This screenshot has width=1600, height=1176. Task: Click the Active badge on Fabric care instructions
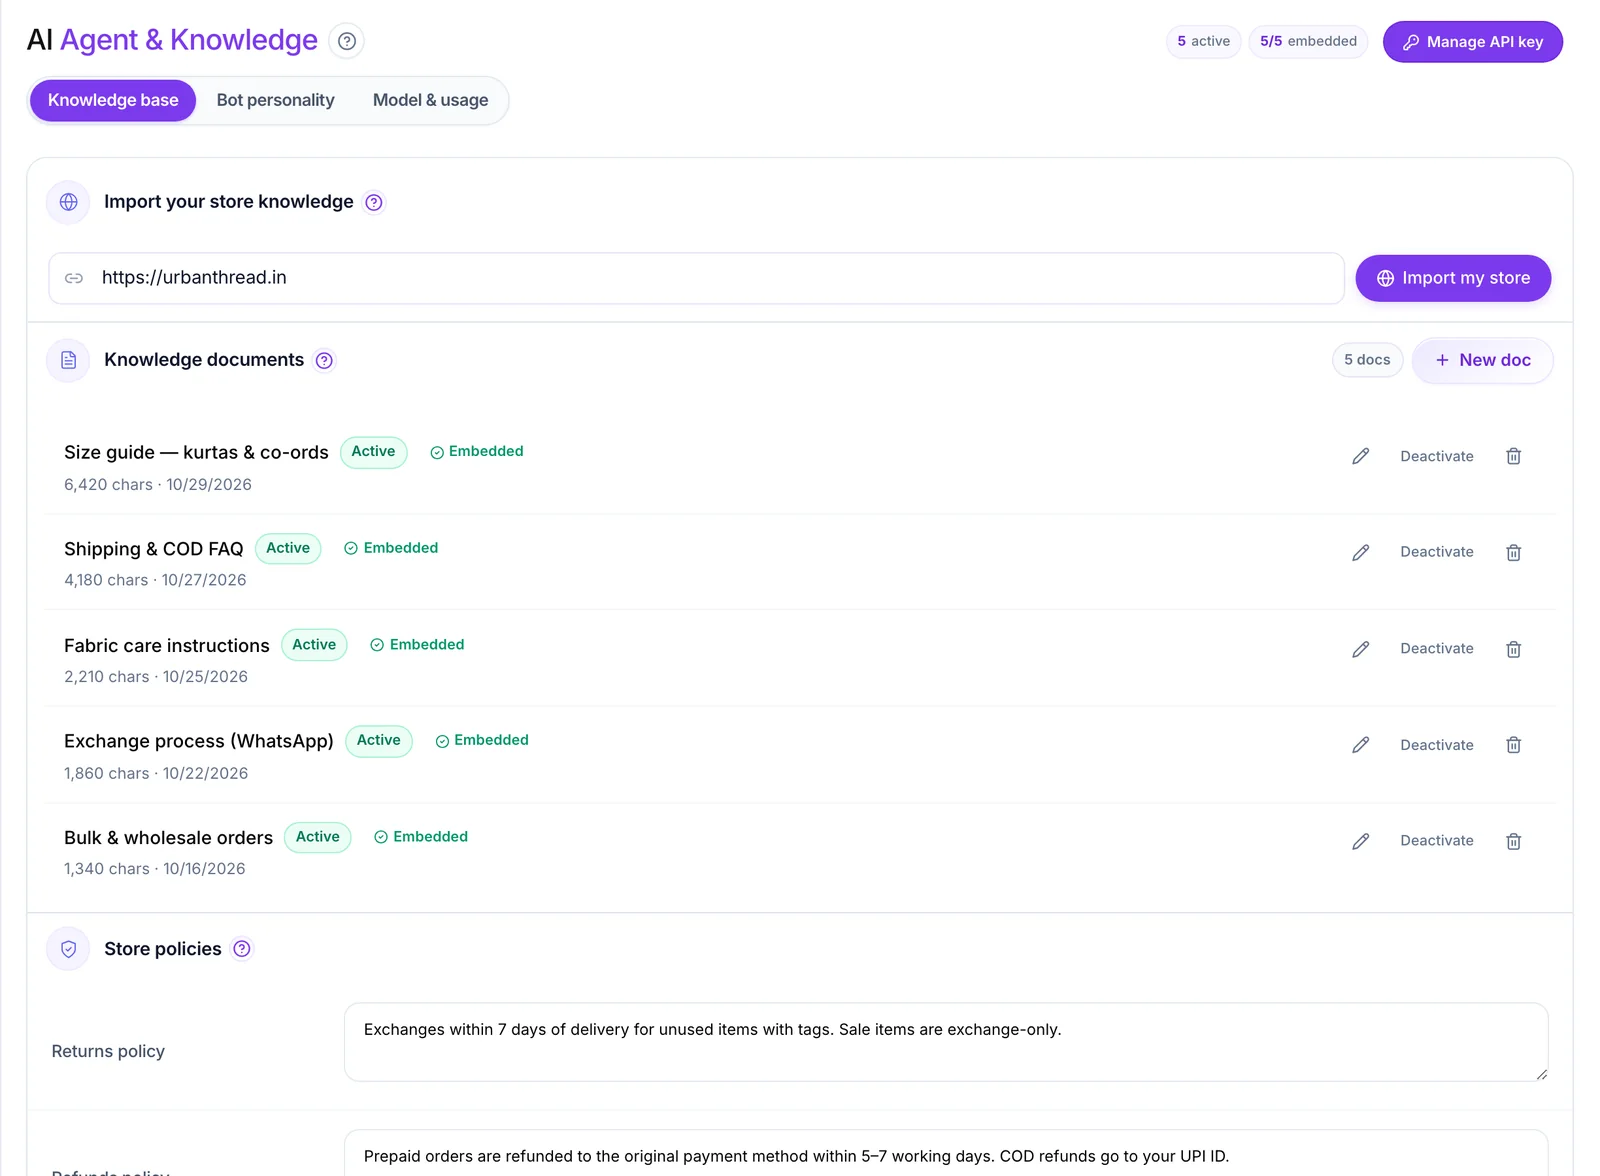point(314,645)
